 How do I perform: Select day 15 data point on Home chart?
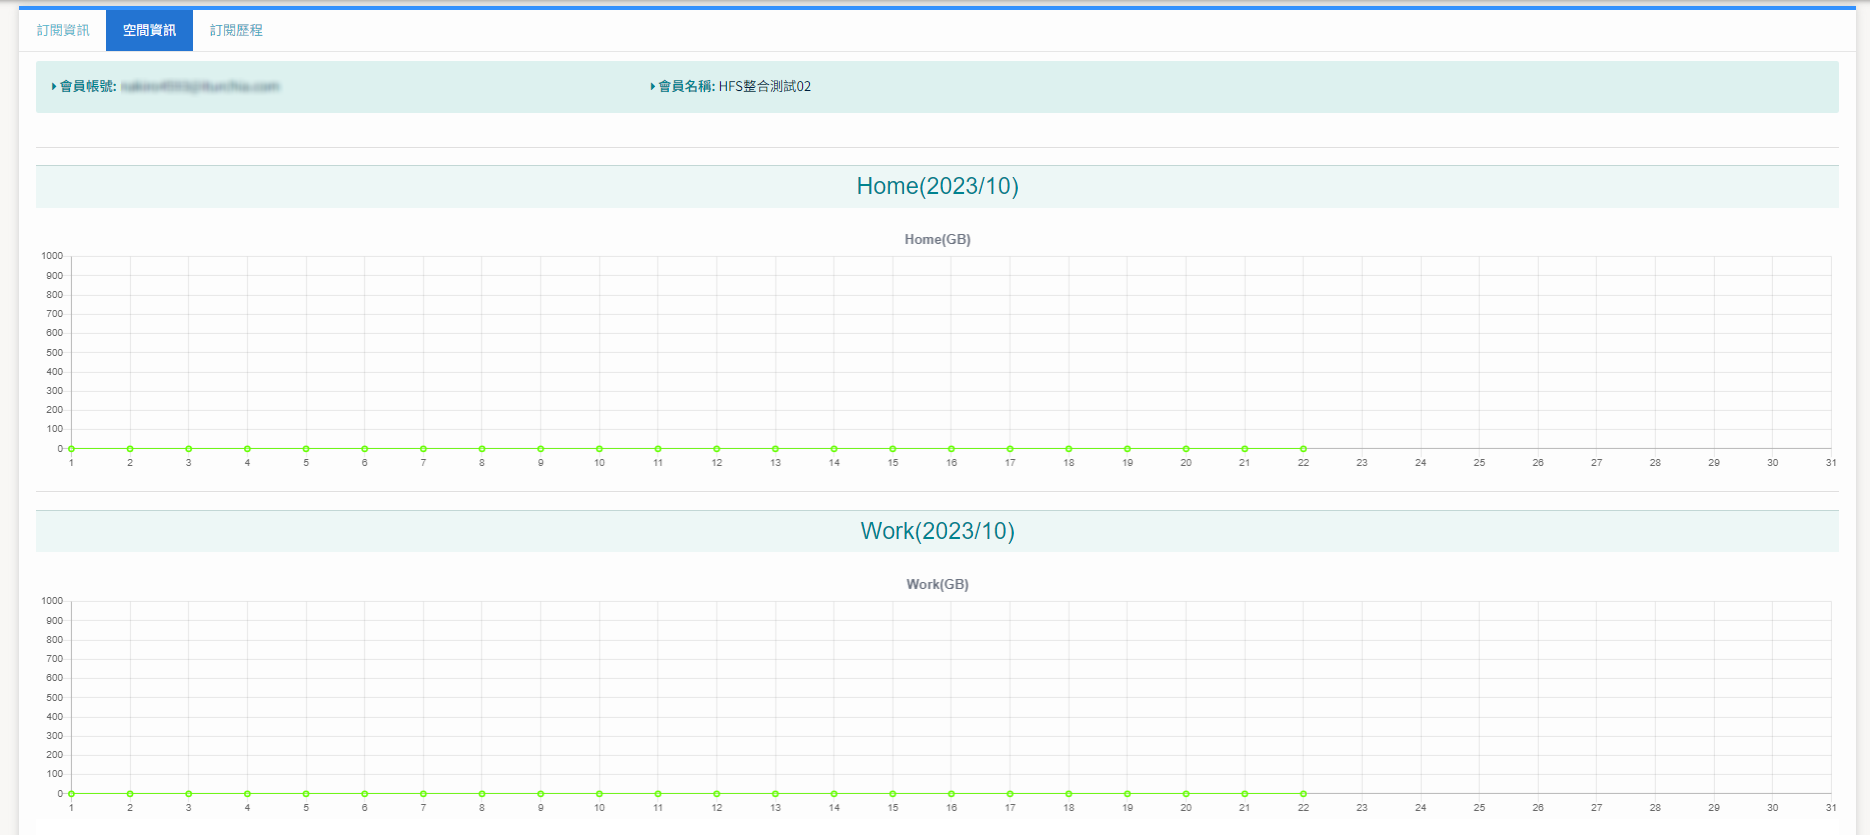point(893,449)
